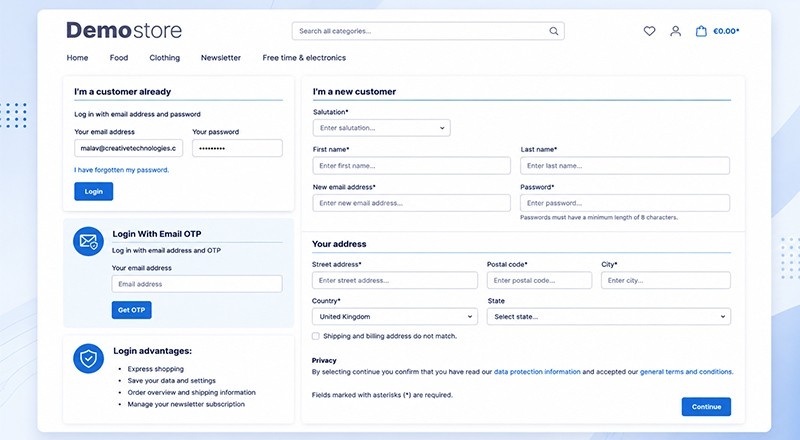The width and height of the screenshot is (800, 440).
Task: Click 'Log in with email address and password'
Action: click(x=137, y=114)
